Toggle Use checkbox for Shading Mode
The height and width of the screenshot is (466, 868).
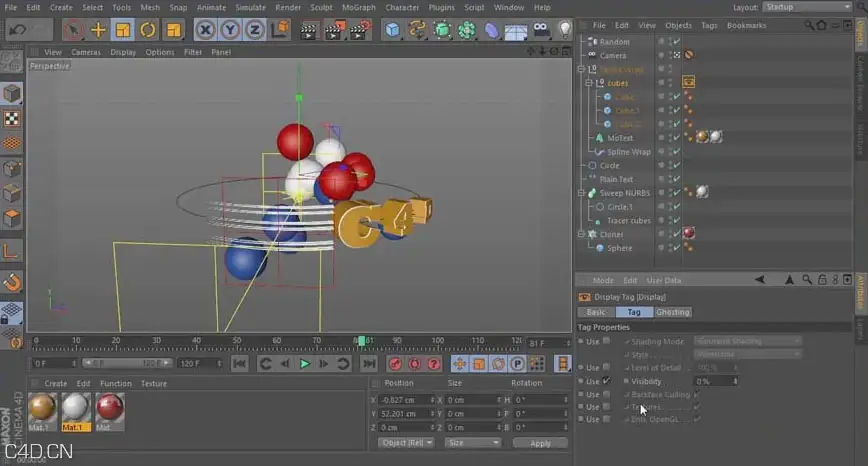point(606,341)
